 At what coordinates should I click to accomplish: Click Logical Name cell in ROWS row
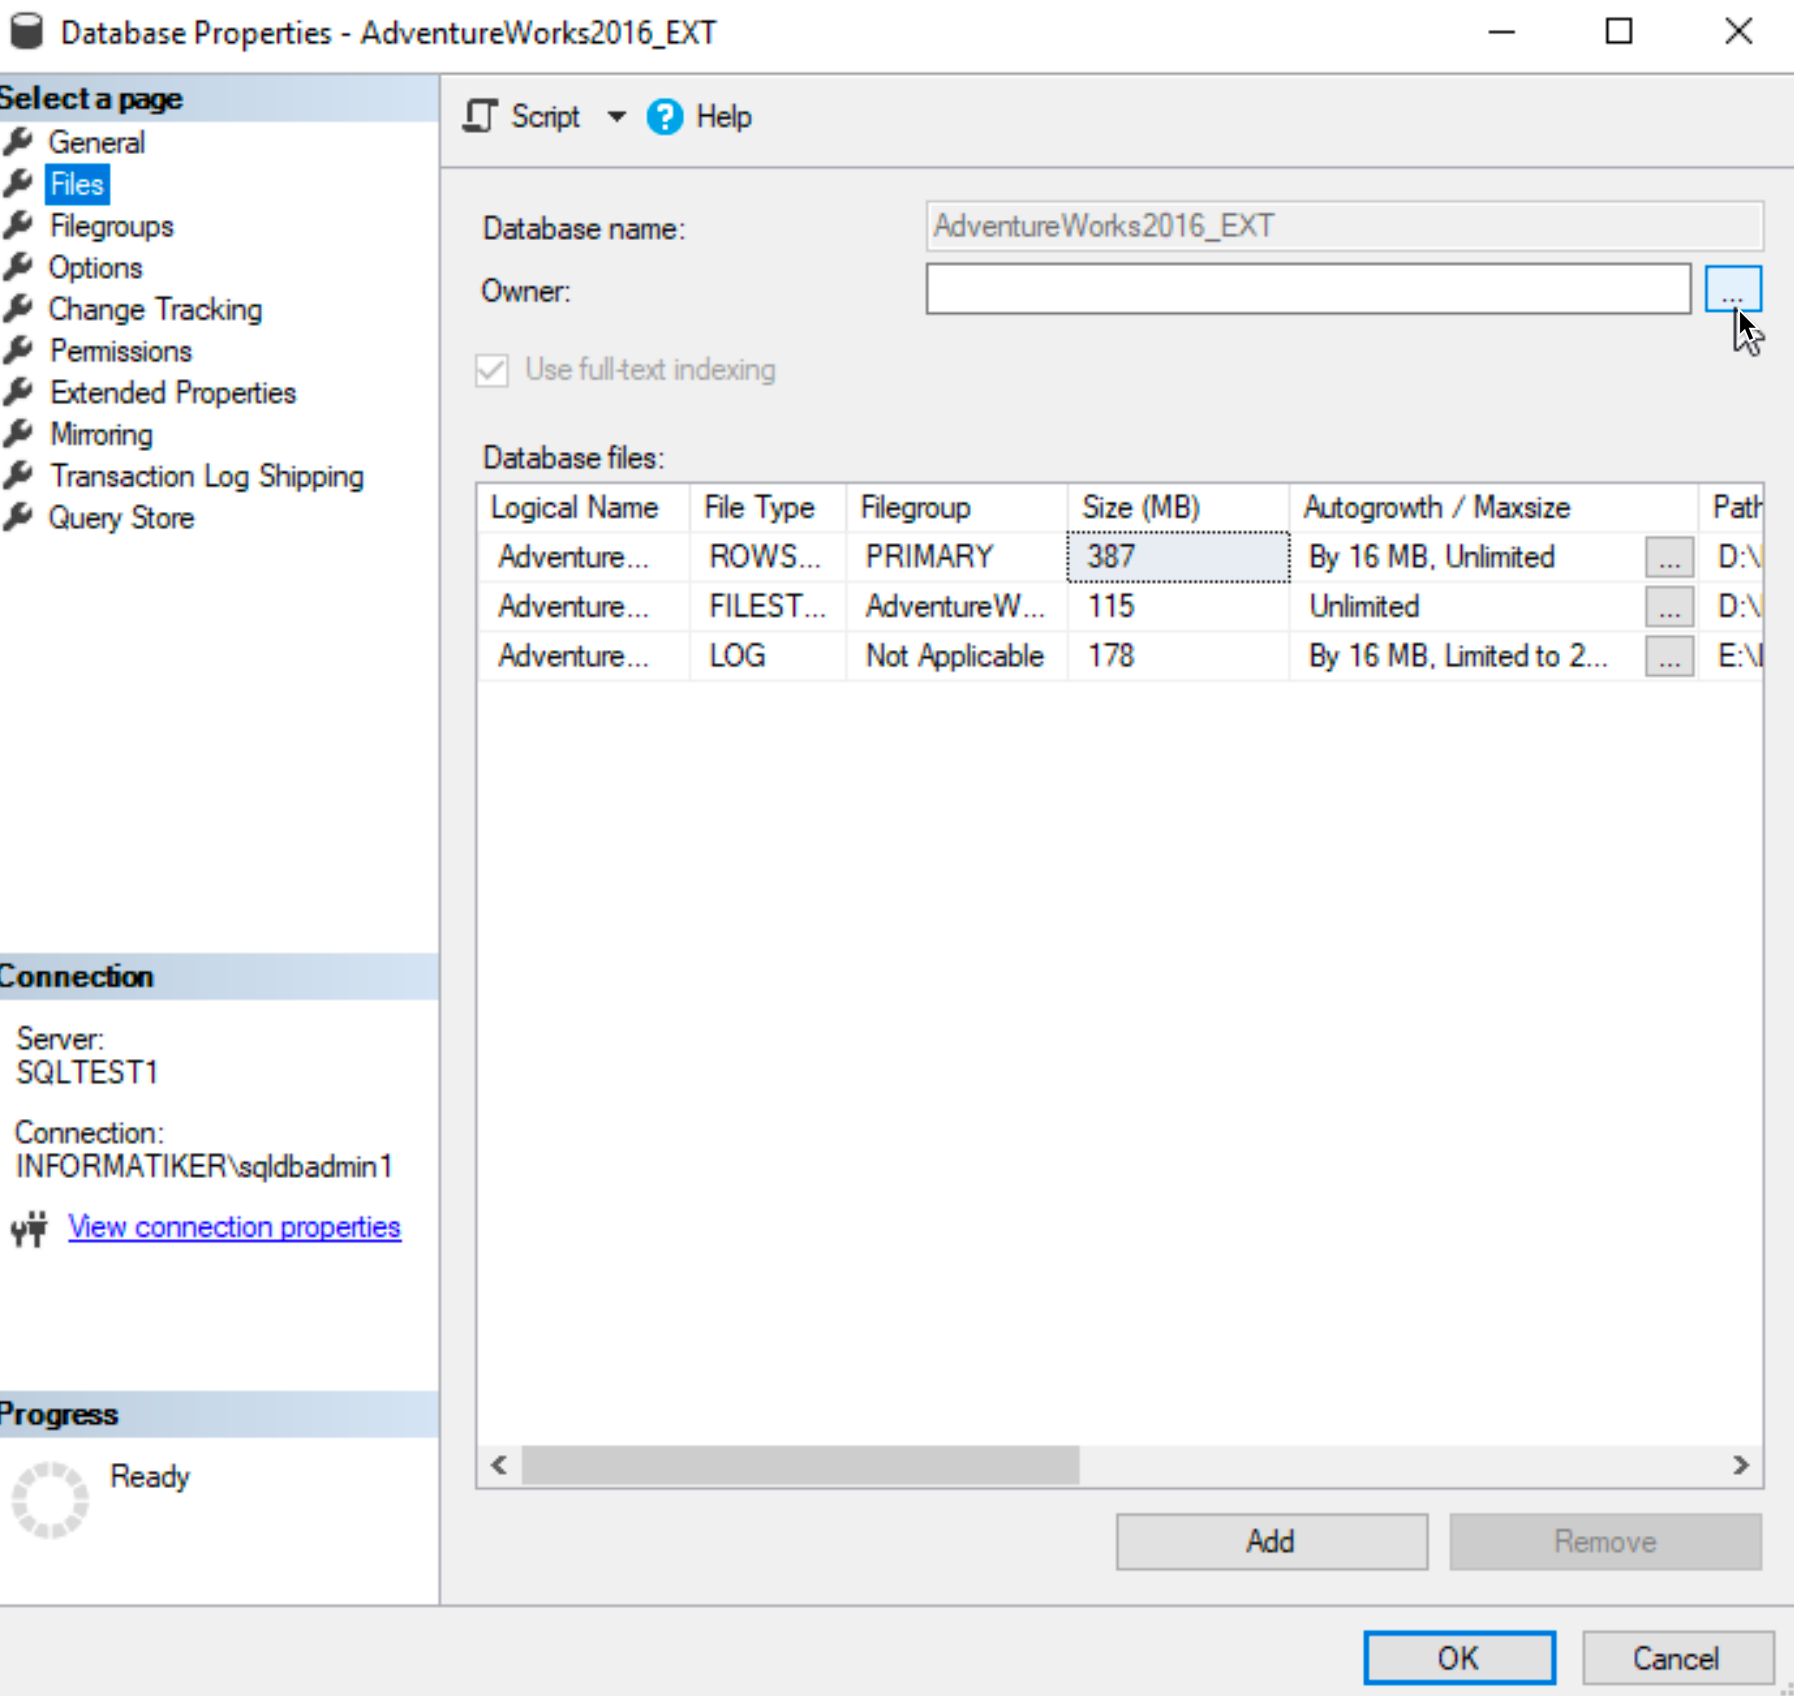tap(583, 557)
